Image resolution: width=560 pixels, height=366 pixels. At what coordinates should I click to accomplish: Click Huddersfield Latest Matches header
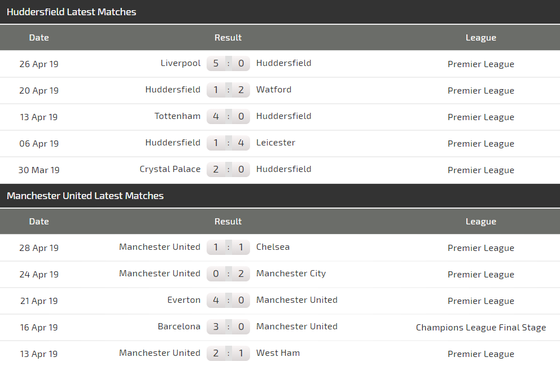(x=71, y=12)
